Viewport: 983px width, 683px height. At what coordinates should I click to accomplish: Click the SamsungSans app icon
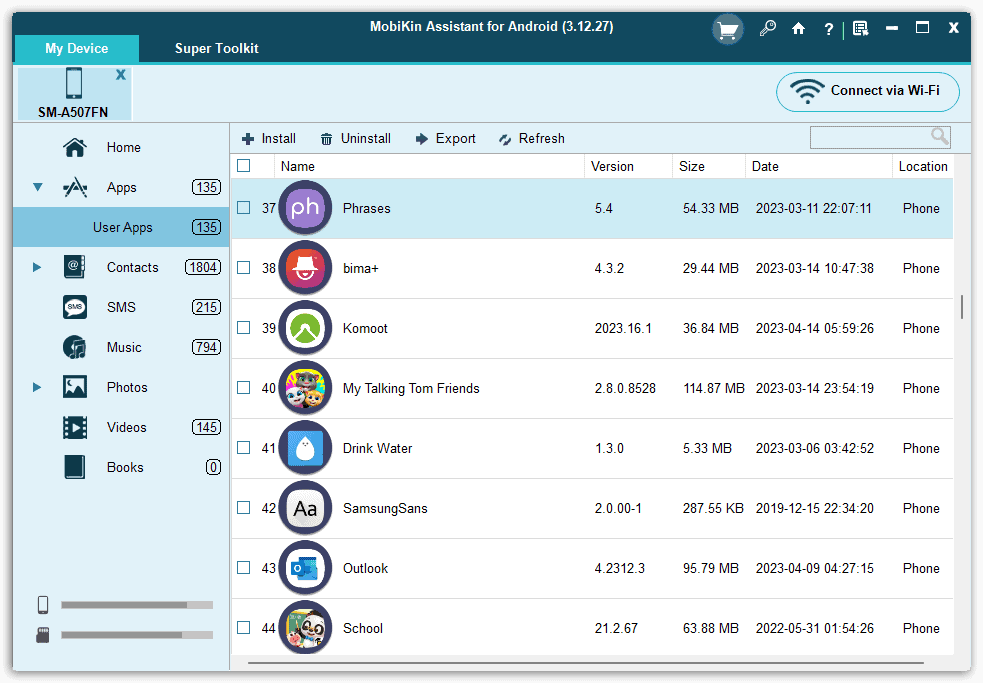click(x=305, y=508)
